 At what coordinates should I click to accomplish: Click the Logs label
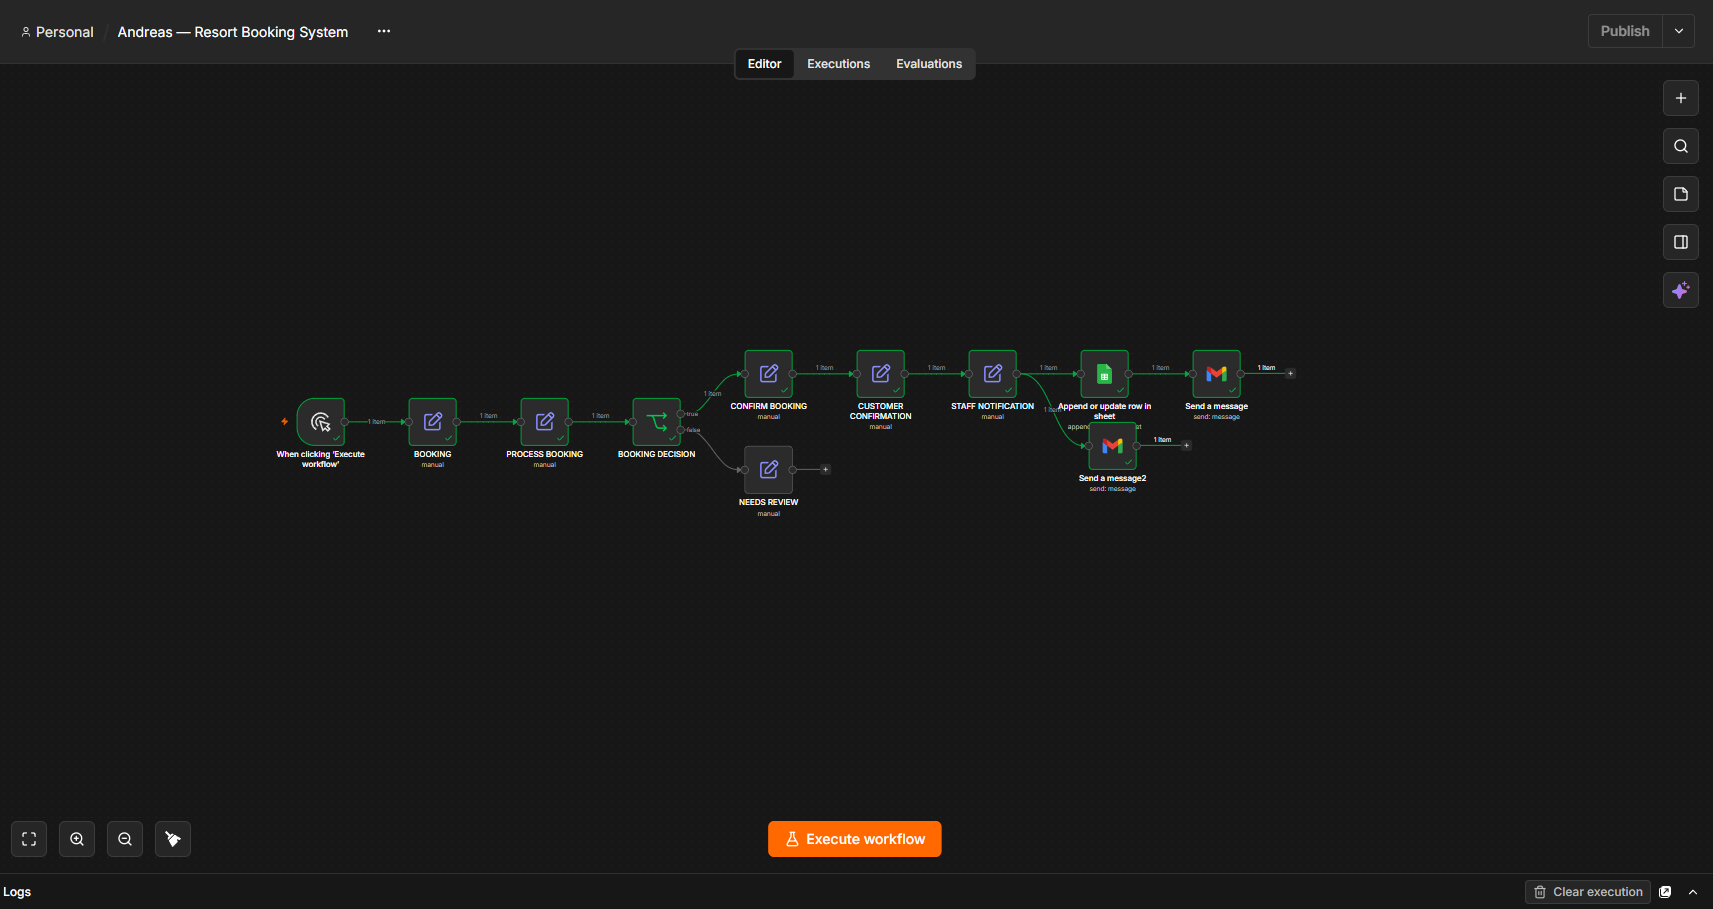[17, 892]
